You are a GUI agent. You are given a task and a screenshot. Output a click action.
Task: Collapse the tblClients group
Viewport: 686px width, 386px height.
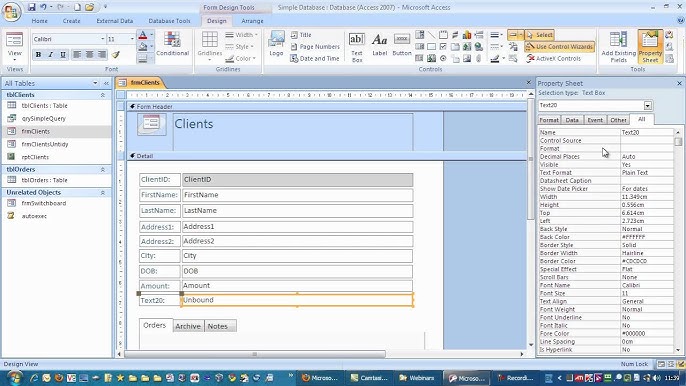pyautogui.click(x=102, y=95)
